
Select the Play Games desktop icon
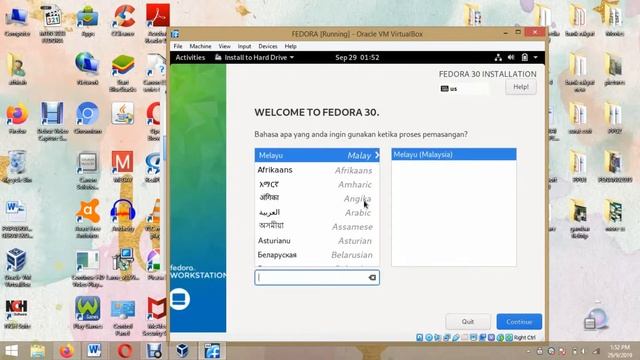point(87,313)
